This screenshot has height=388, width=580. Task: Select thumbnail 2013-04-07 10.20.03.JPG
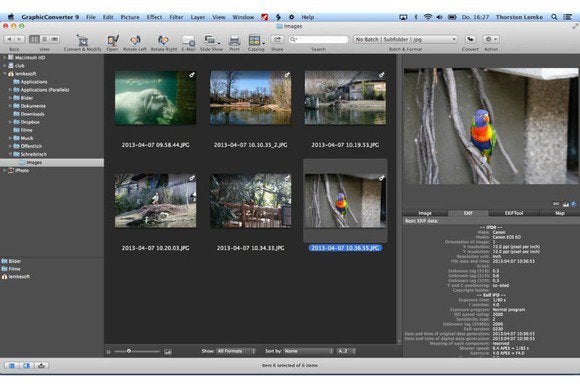click(x=155, y=201)
